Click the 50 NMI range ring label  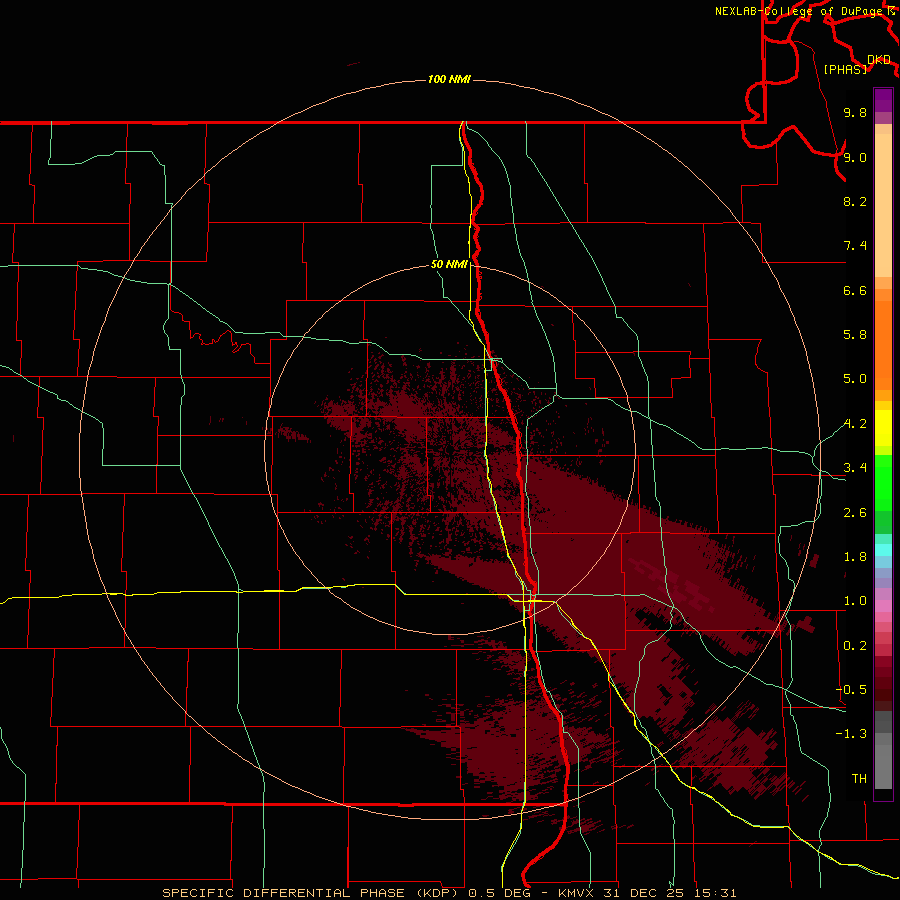tap(449, 264)
